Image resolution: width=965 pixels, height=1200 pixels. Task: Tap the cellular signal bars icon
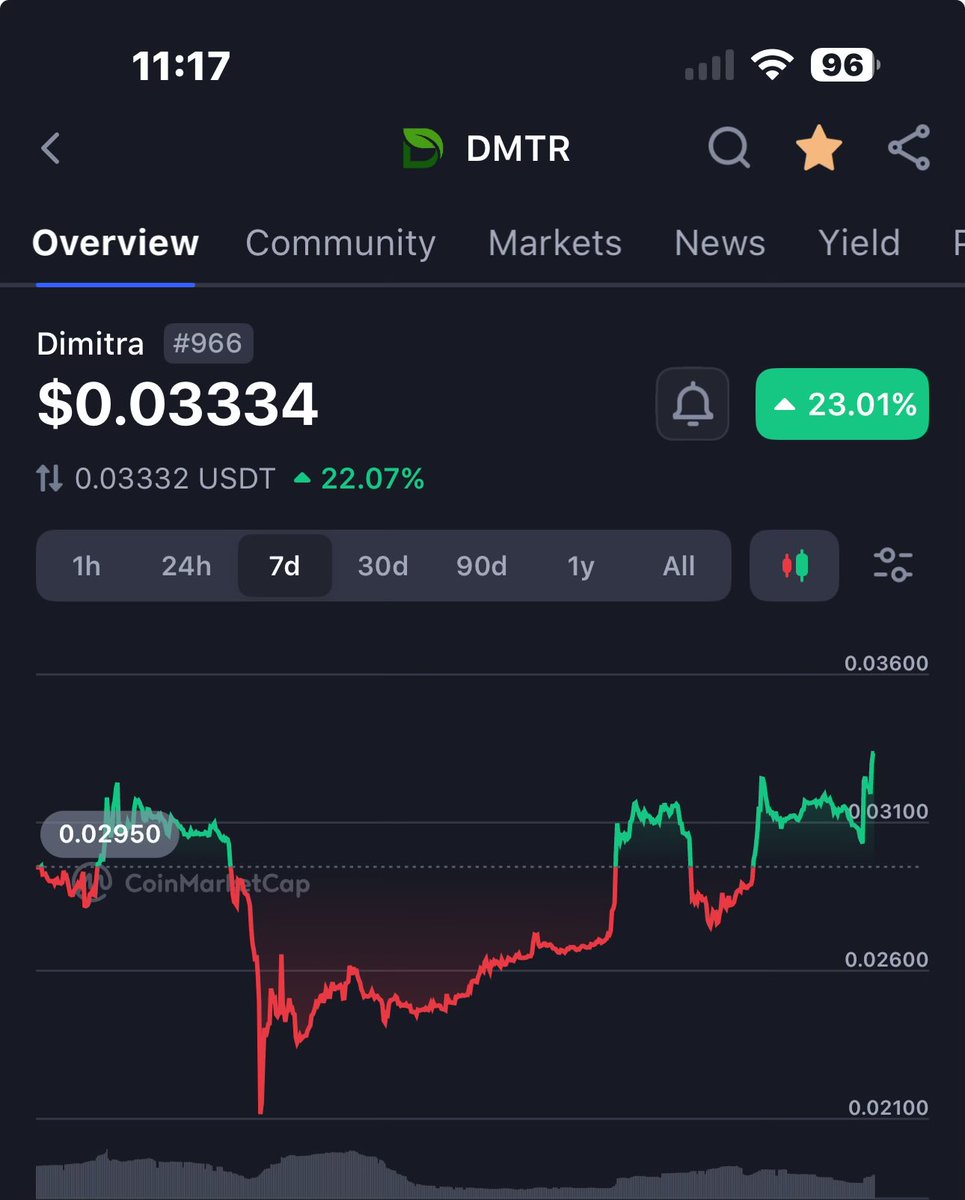(x=709, y=67)
